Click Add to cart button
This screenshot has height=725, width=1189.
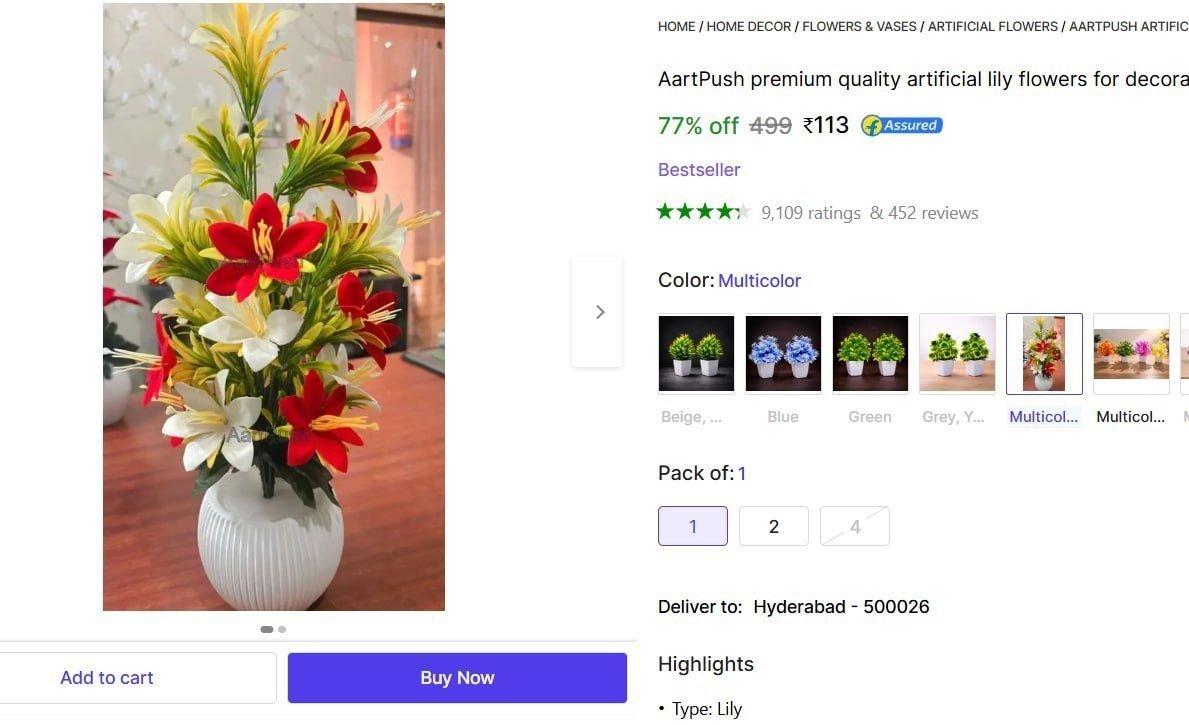(107, 678)
